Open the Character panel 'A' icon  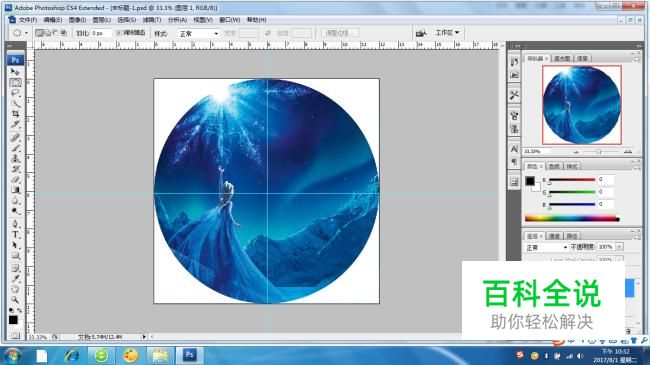click(x=514, y=149)
